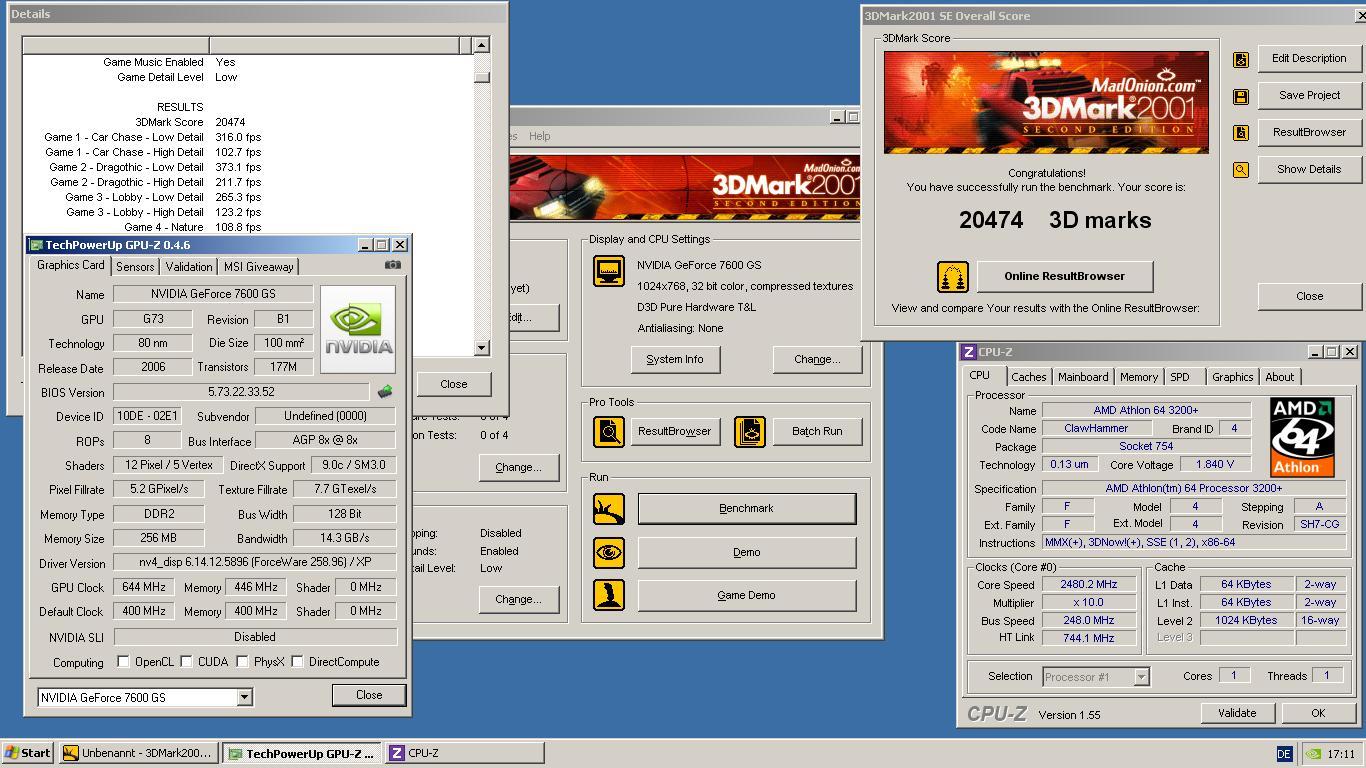Click the Demo eye icon
The width and height of the screenshot is (1366, 768).
(x=609, y=552)
